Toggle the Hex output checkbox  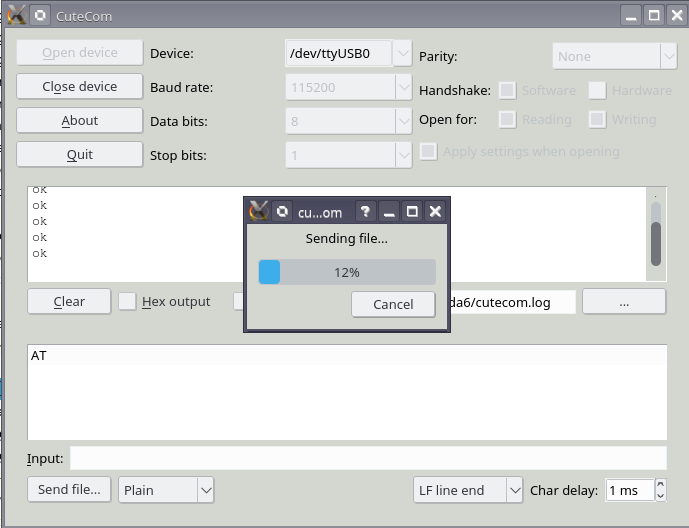(128, 301)
